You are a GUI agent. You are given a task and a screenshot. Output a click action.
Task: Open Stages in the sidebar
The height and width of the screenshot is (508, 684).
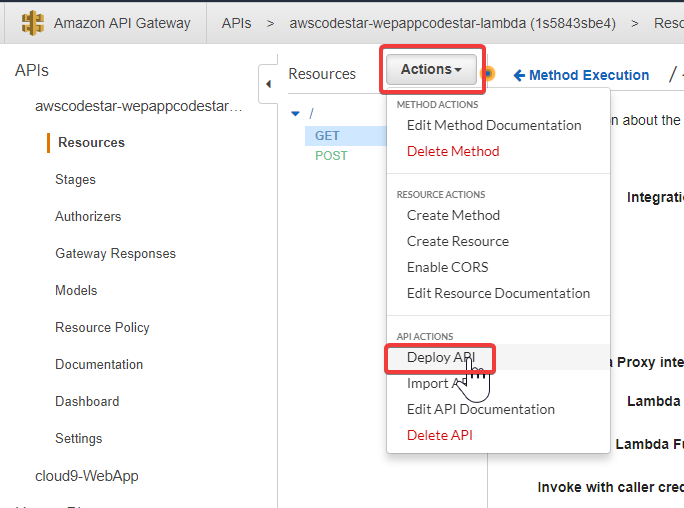click(x=75, y=180)
